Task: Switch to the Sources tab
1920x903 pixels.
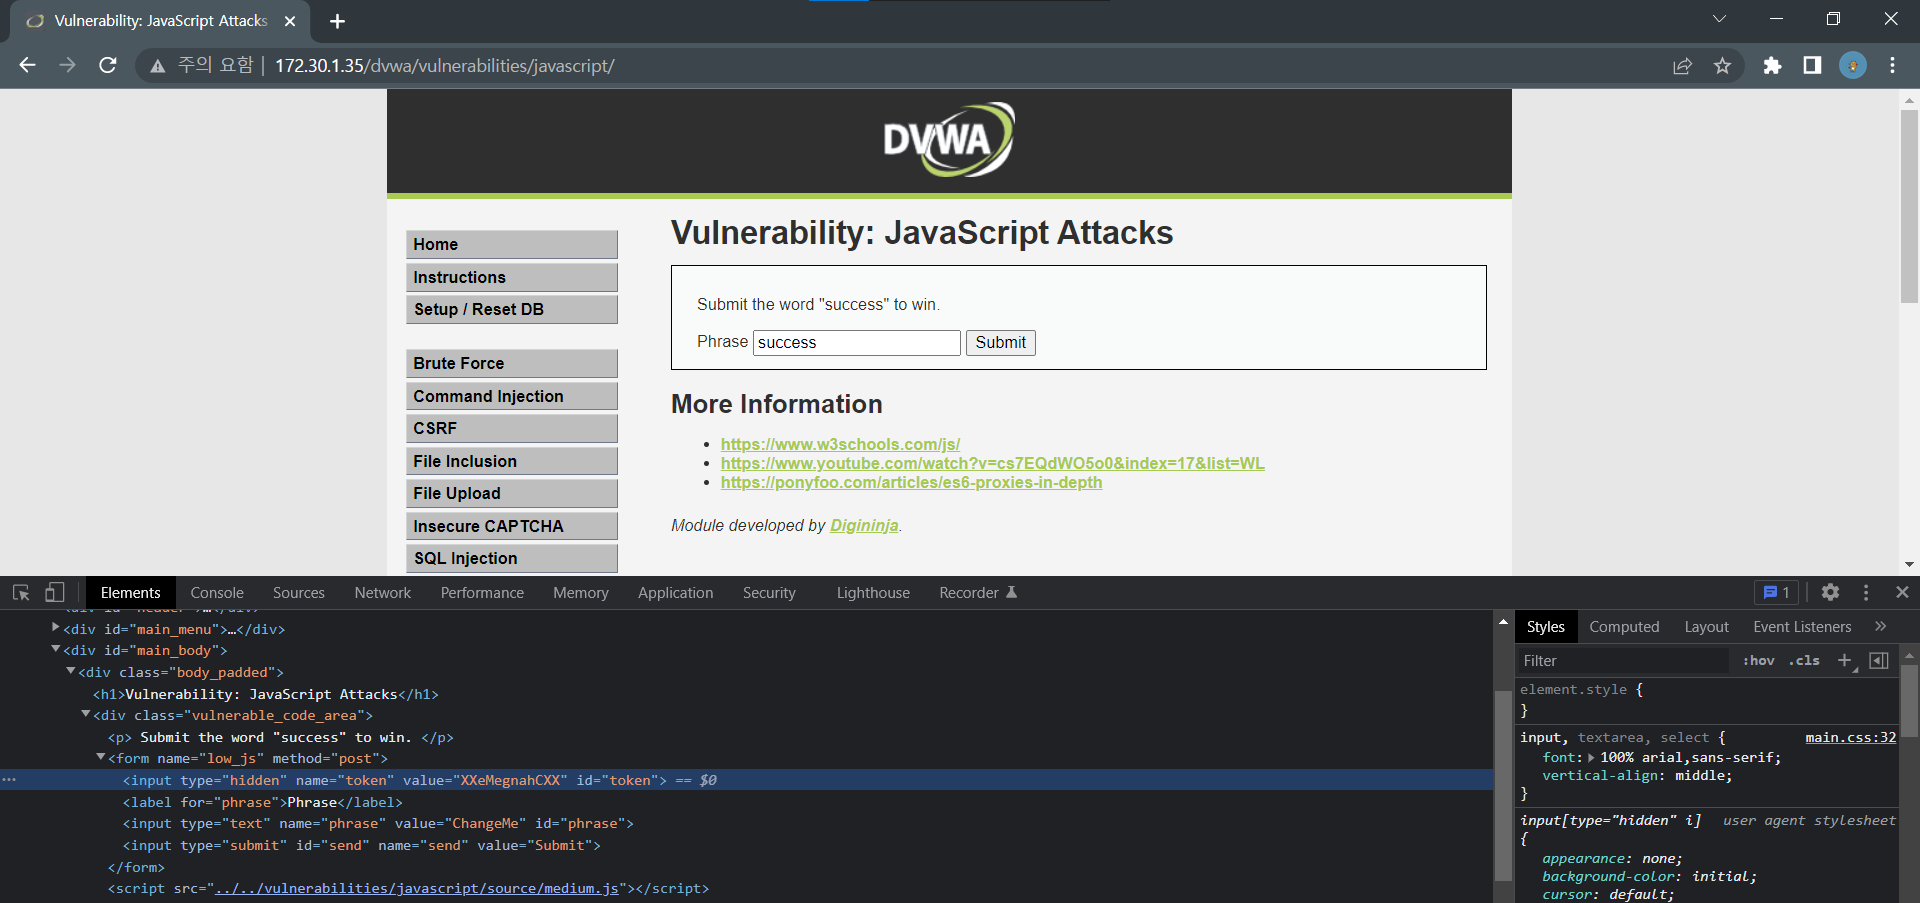Action: [x=299, y=592]
